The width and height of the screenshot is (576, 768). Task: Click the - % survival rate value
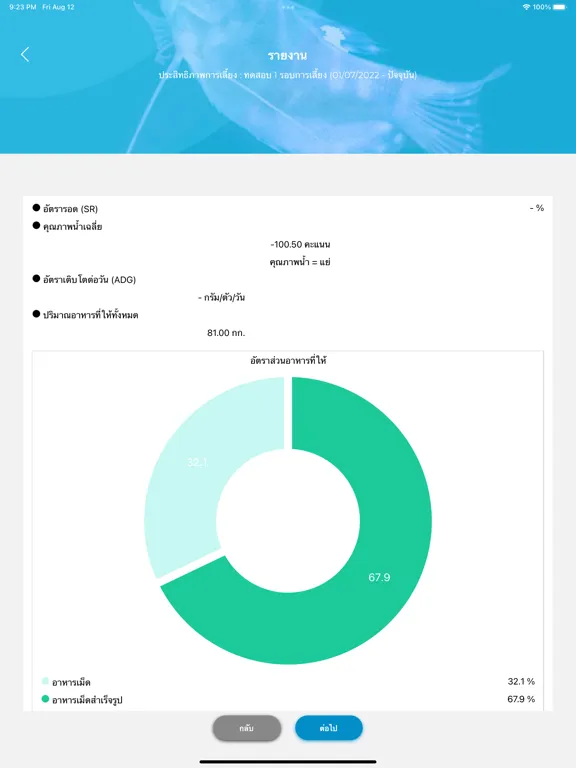point(537,208)
